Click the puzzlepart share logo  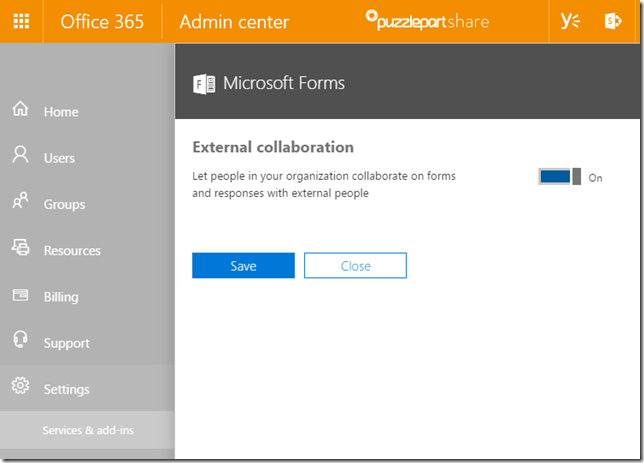428,20
